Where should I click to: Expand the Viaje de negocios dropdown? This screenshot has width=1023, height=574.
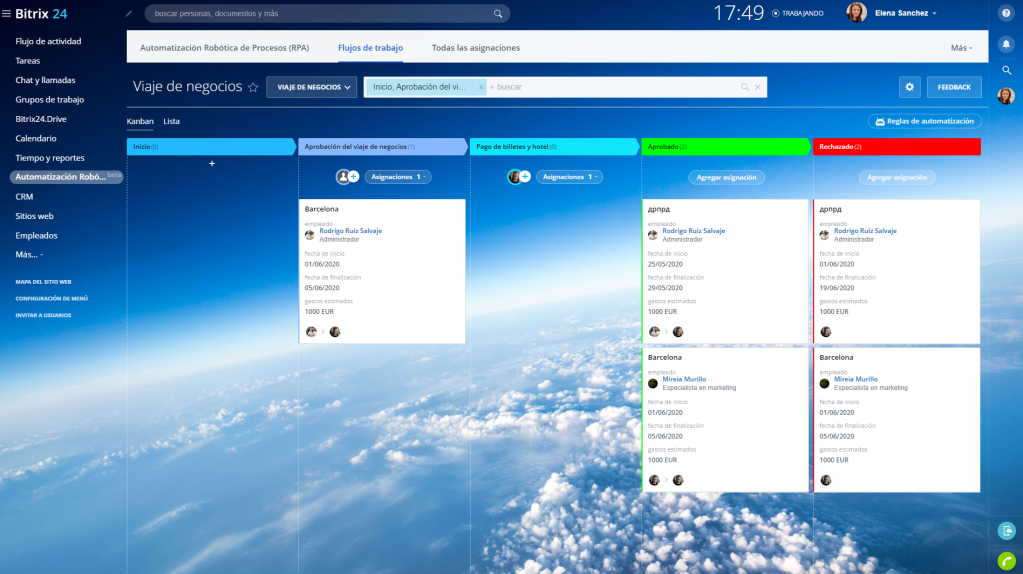pos(311,87)
